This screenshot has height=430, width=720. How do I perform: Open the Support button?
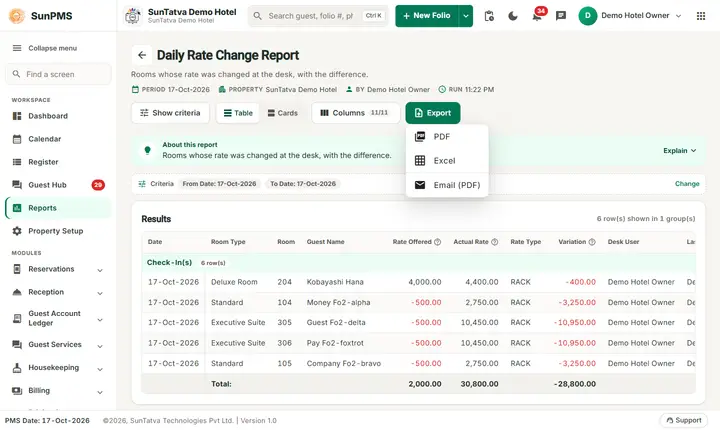[684, 420]
